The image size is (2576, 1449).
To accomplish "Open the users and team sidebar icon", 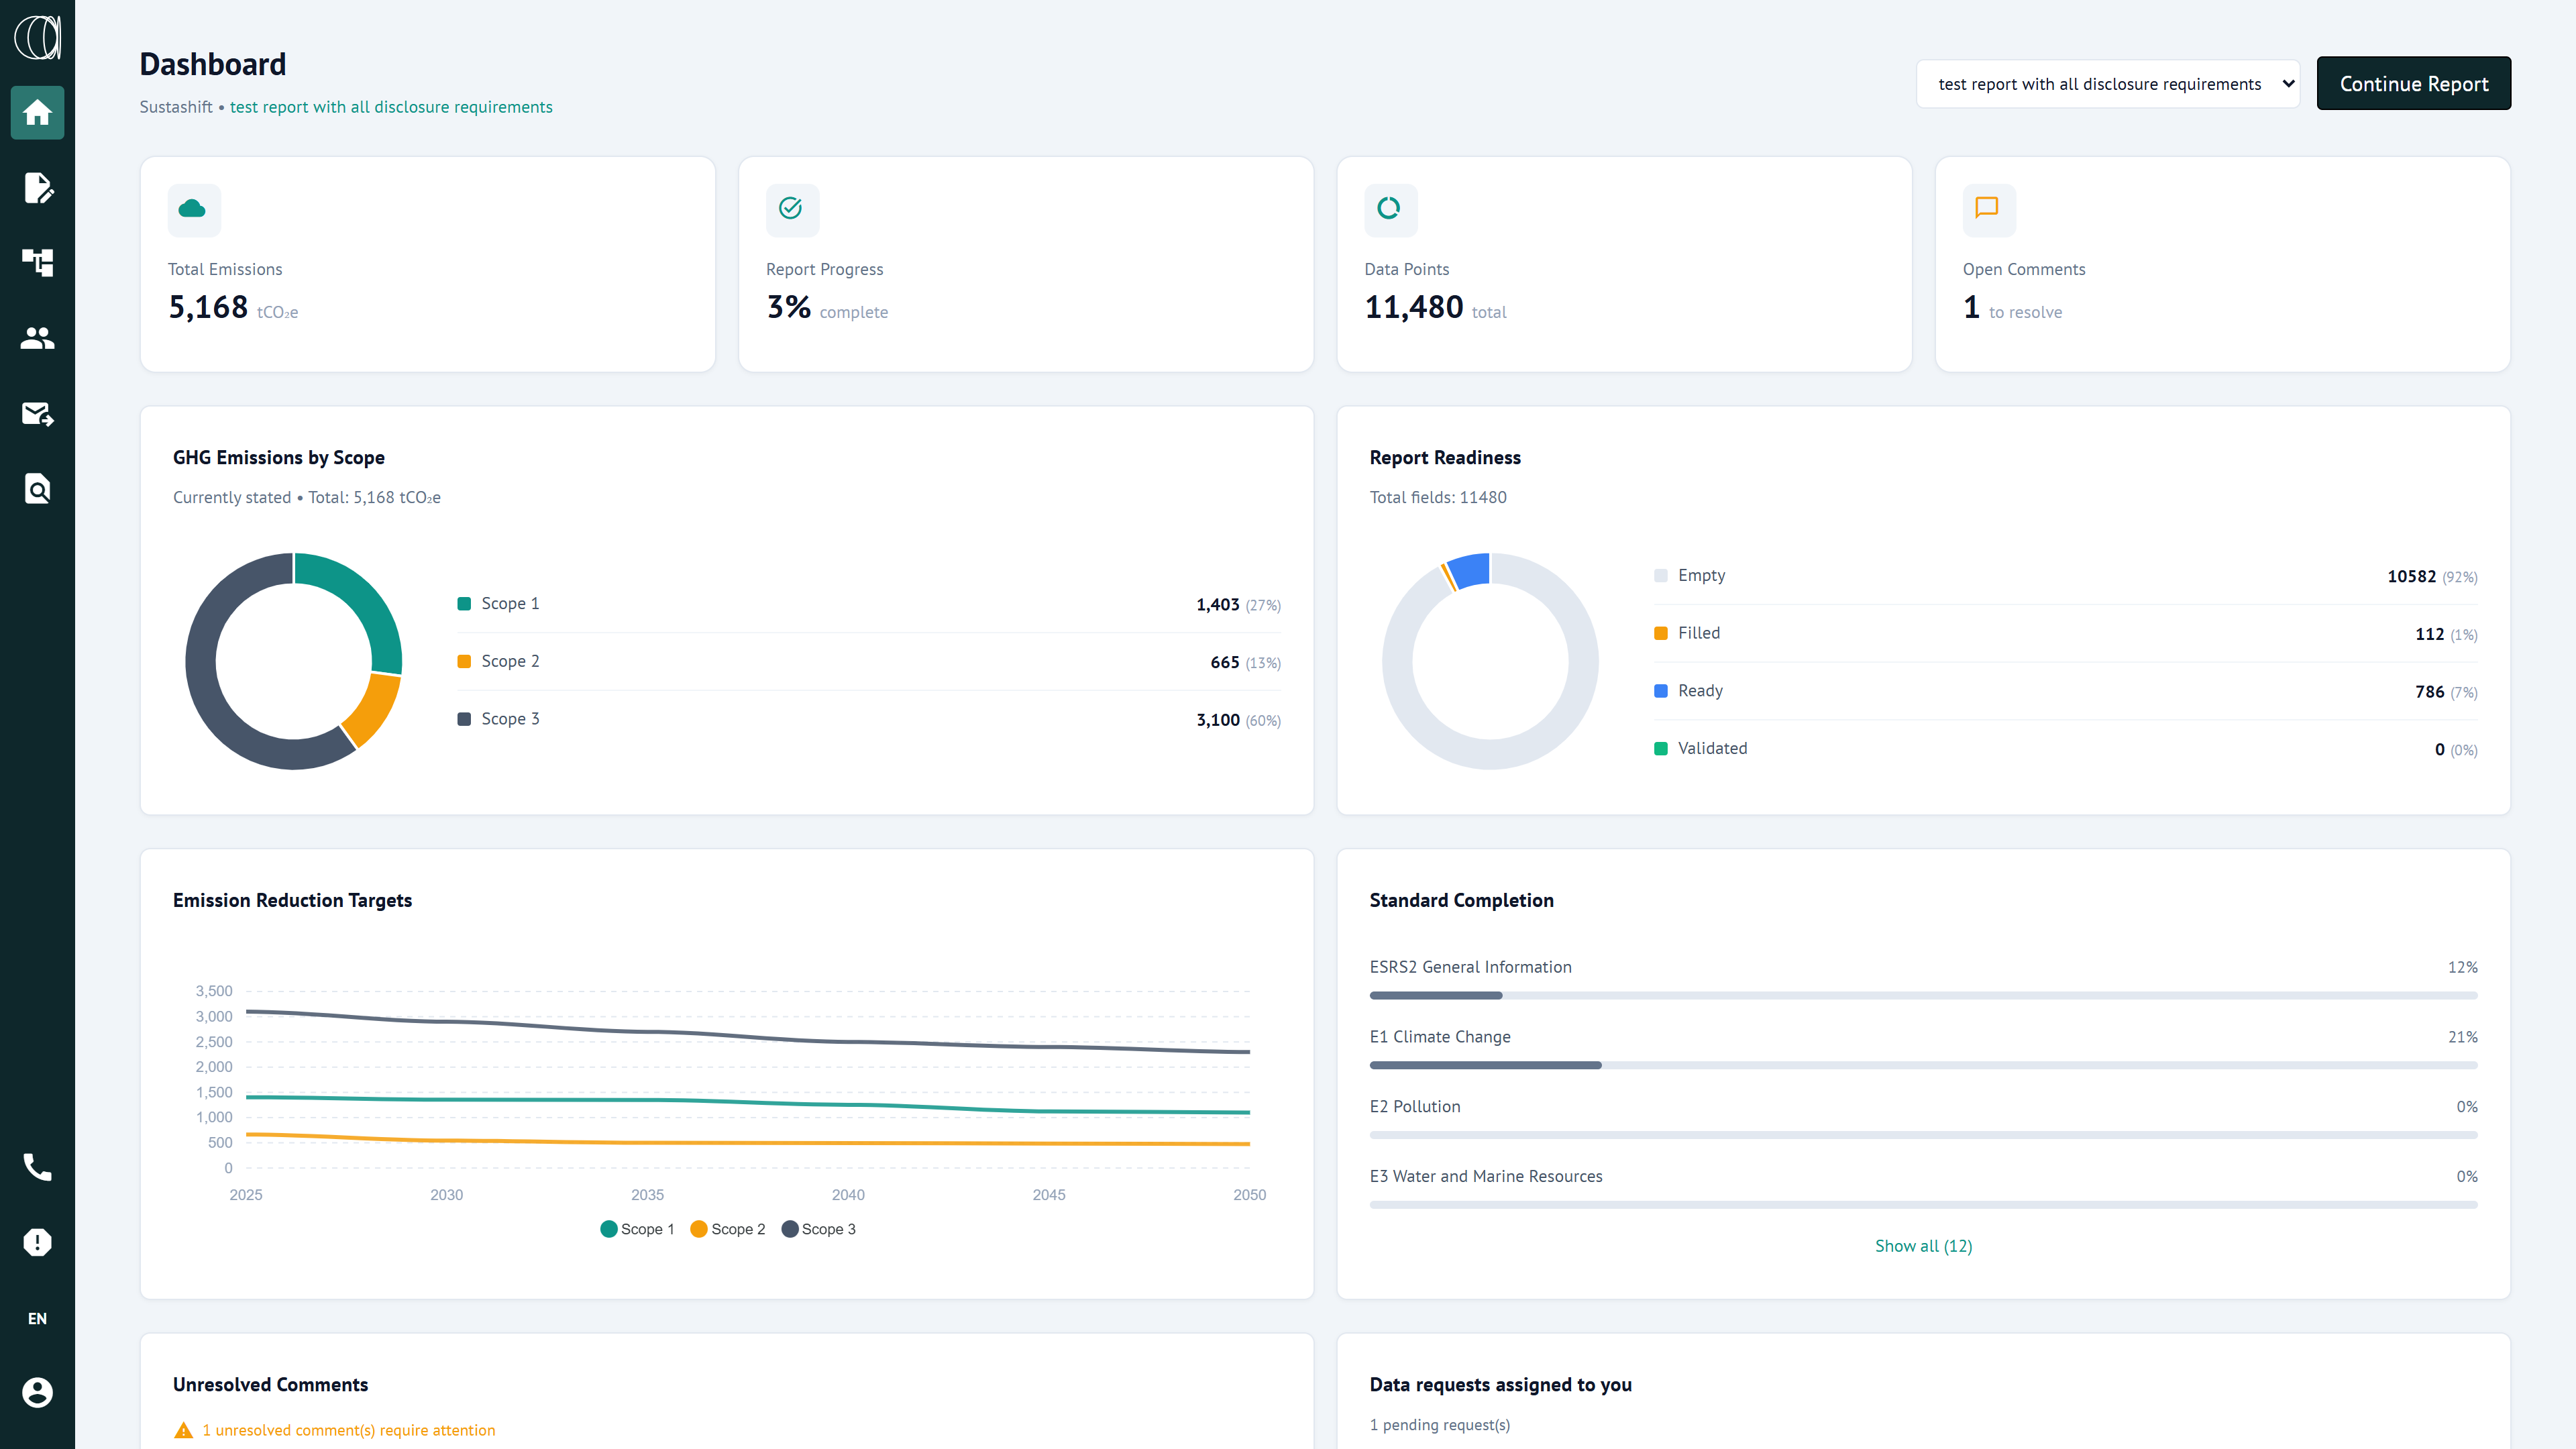I will [x=37, y=338].
